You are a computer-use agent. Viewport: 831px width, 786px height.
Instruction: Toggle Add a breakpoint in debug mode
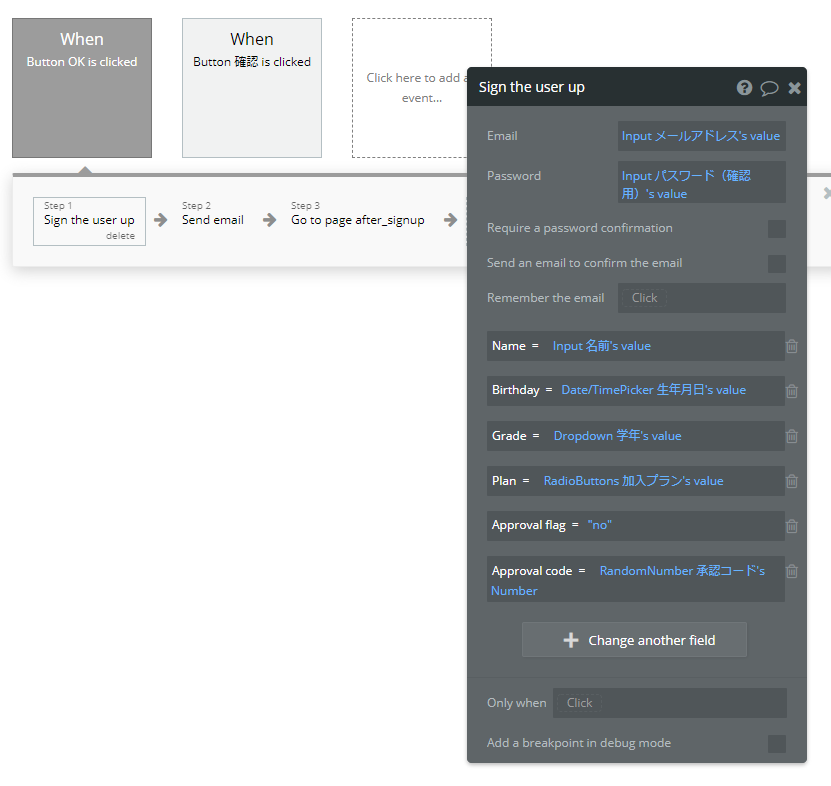pyautogui.click(x=776, y=744)
